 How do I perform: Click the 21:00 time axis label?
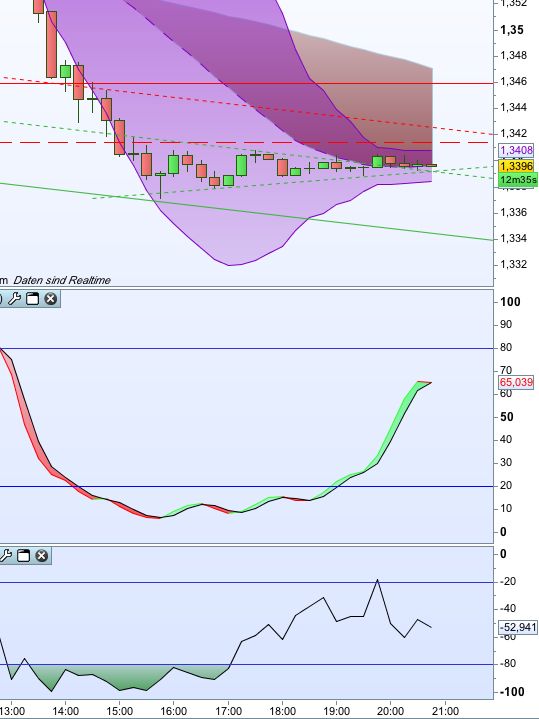(445, 711)
